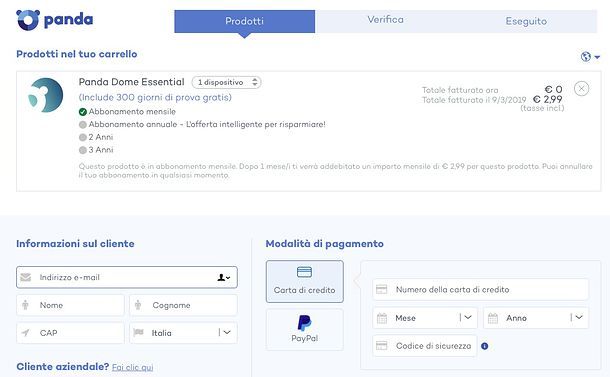Screen dimensions: 610x377
Task: Select Abbonamento annuale option
Action: tap(202, 124)
